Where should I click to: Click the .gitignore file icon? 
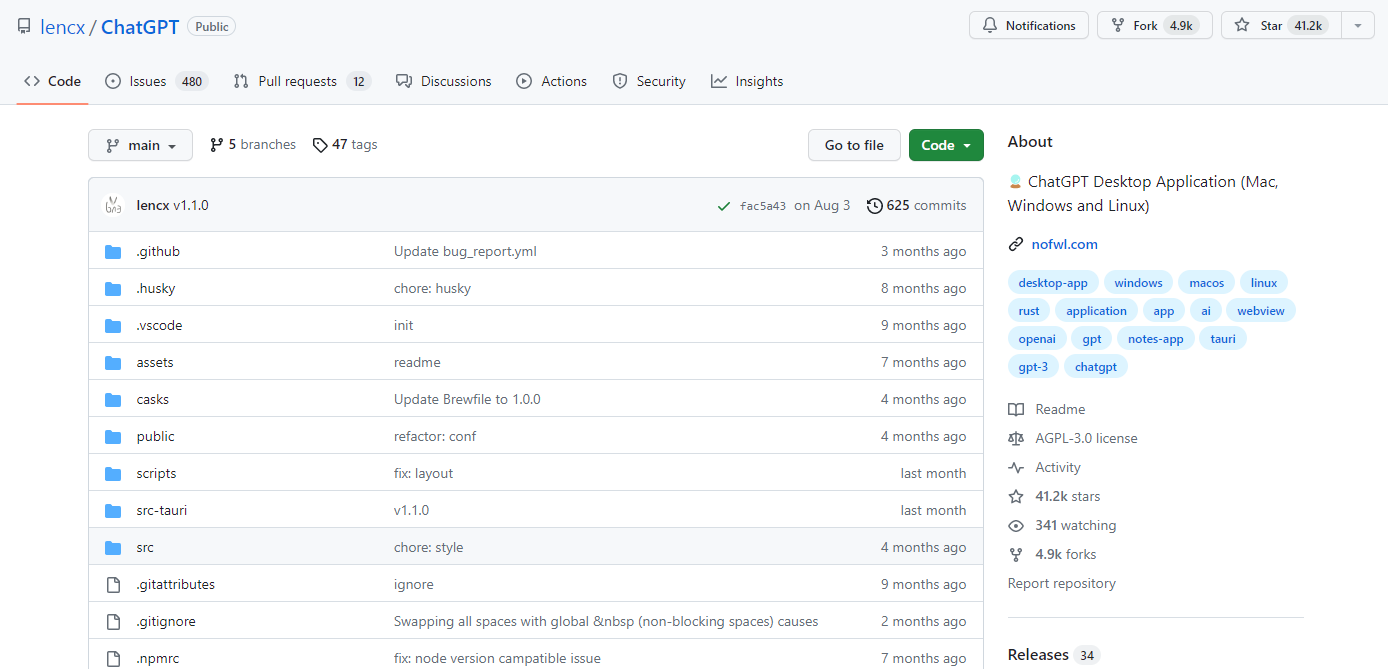(x=113, y=622)
